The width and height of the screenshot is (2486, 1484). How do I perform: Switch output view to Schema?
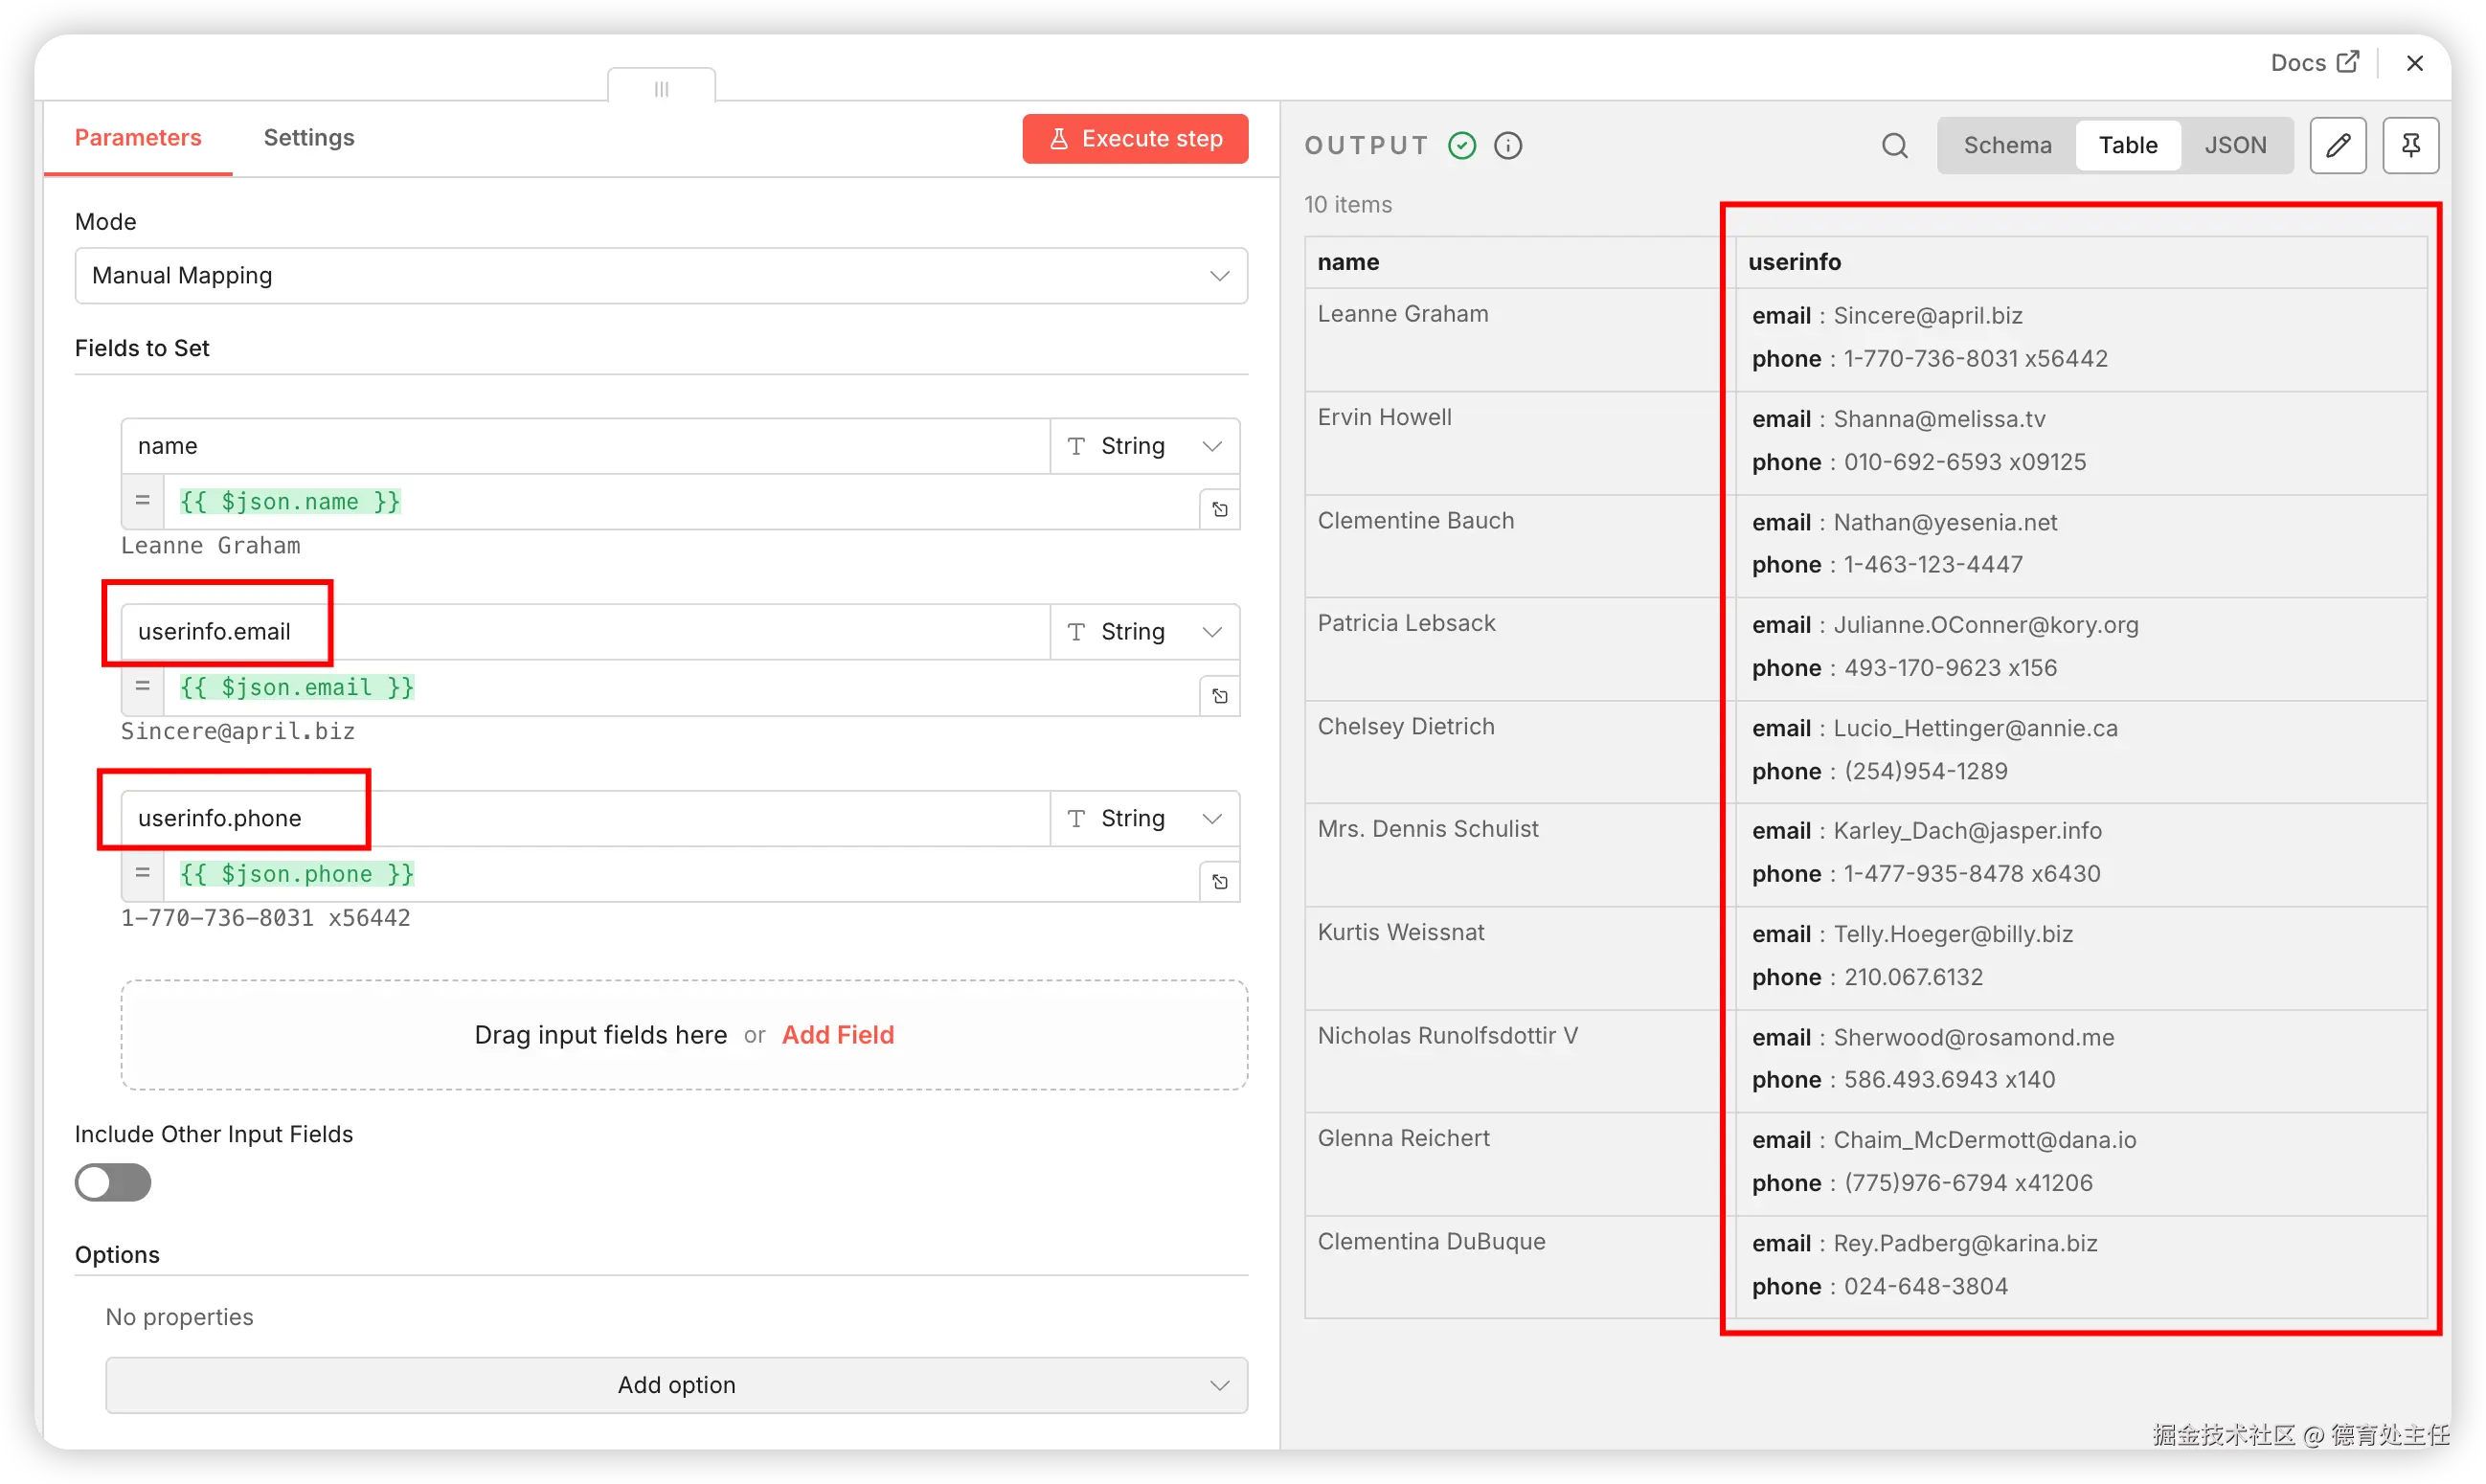[2006, 146]
